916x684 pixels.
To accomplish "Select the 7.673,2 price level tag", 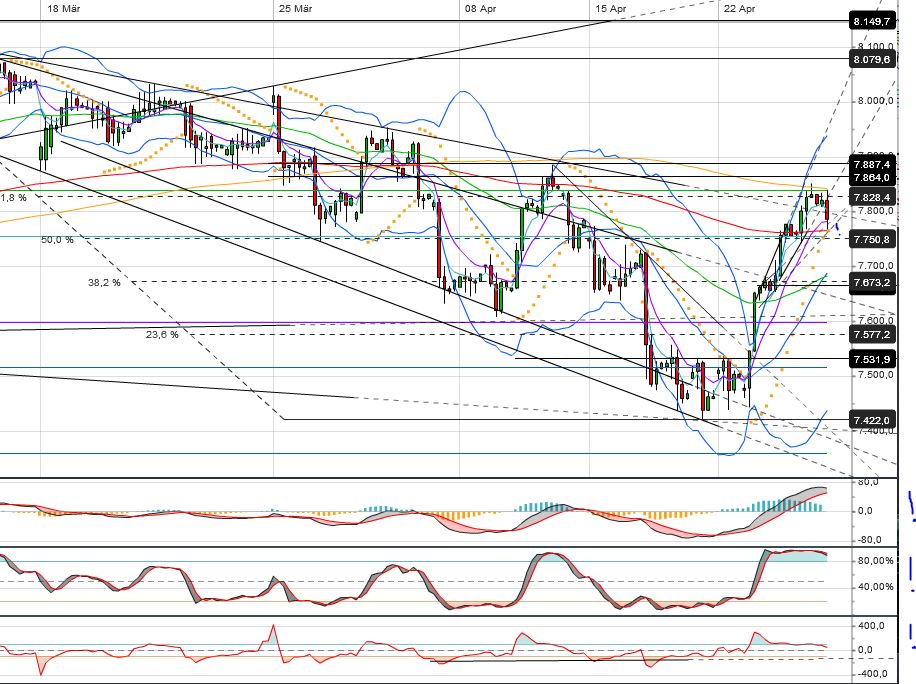I will click(x=872, y=283).
